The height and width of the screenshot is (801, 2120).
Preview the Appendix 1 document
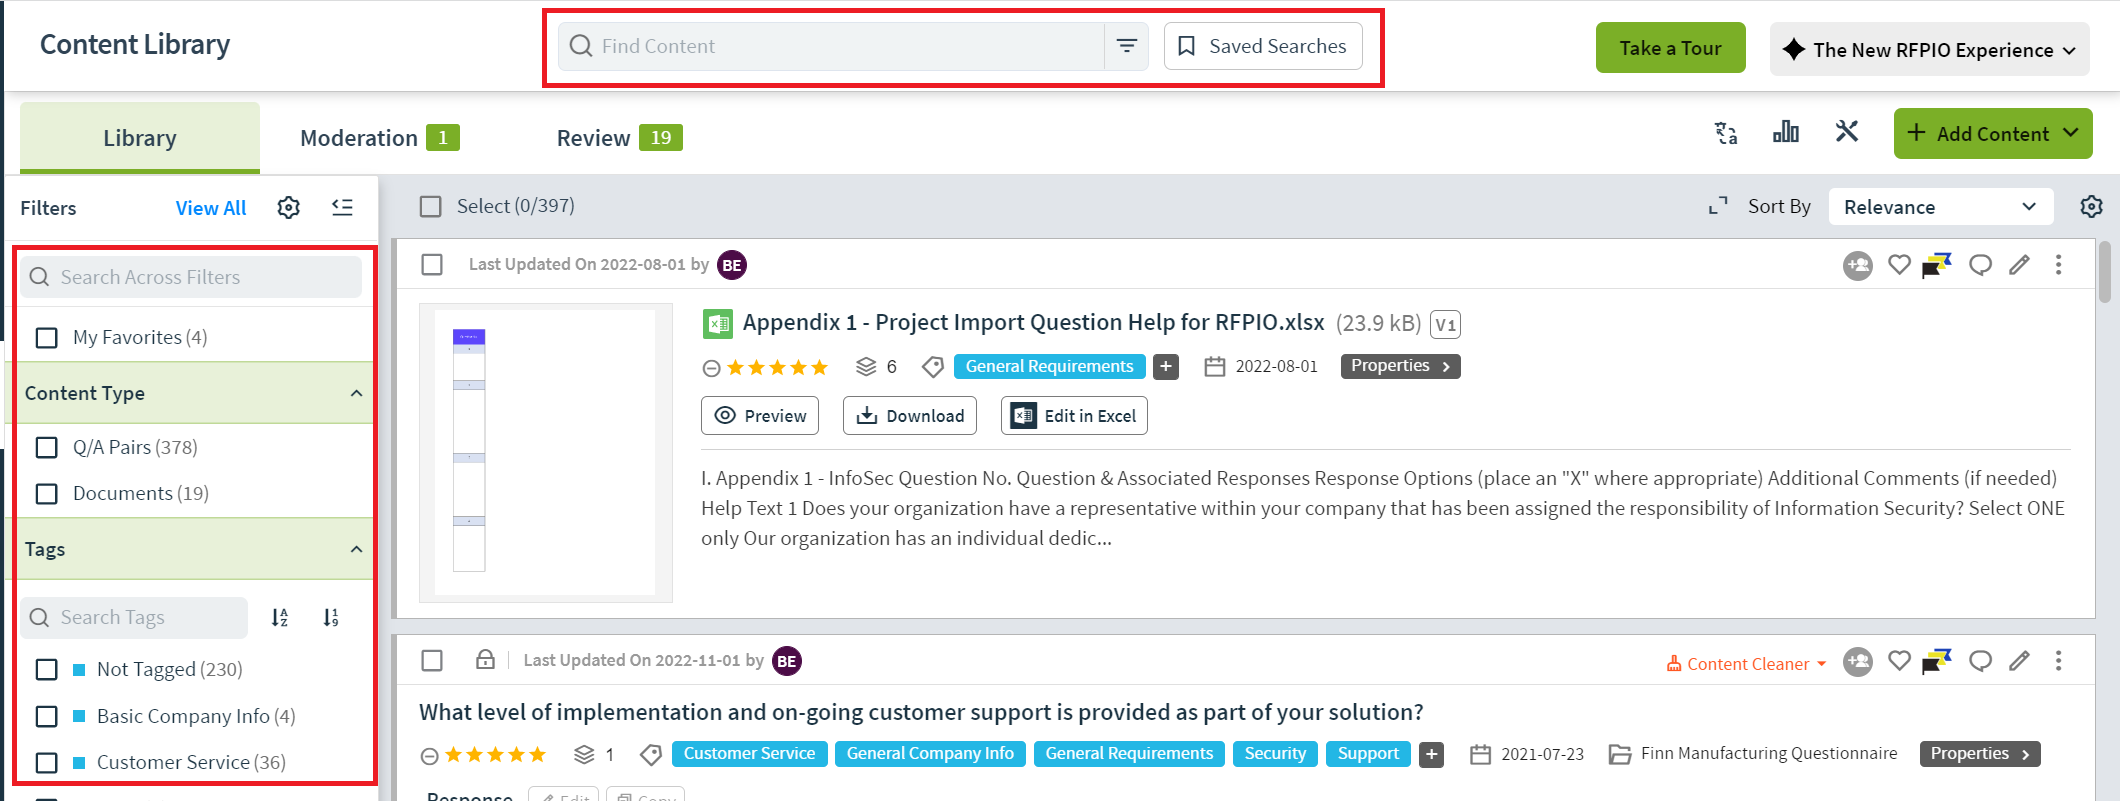click(x=760, y=416)
